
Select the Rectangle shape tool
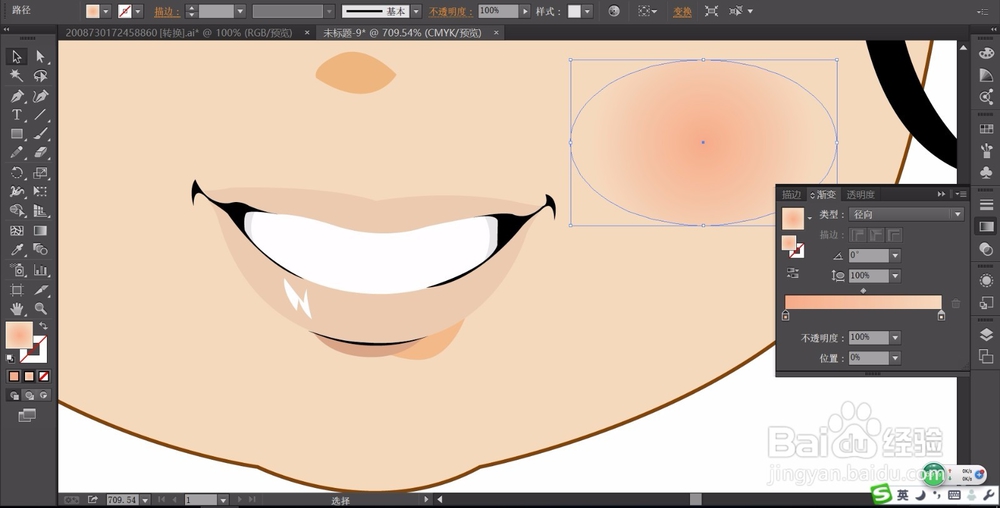(x=17, y=134)
